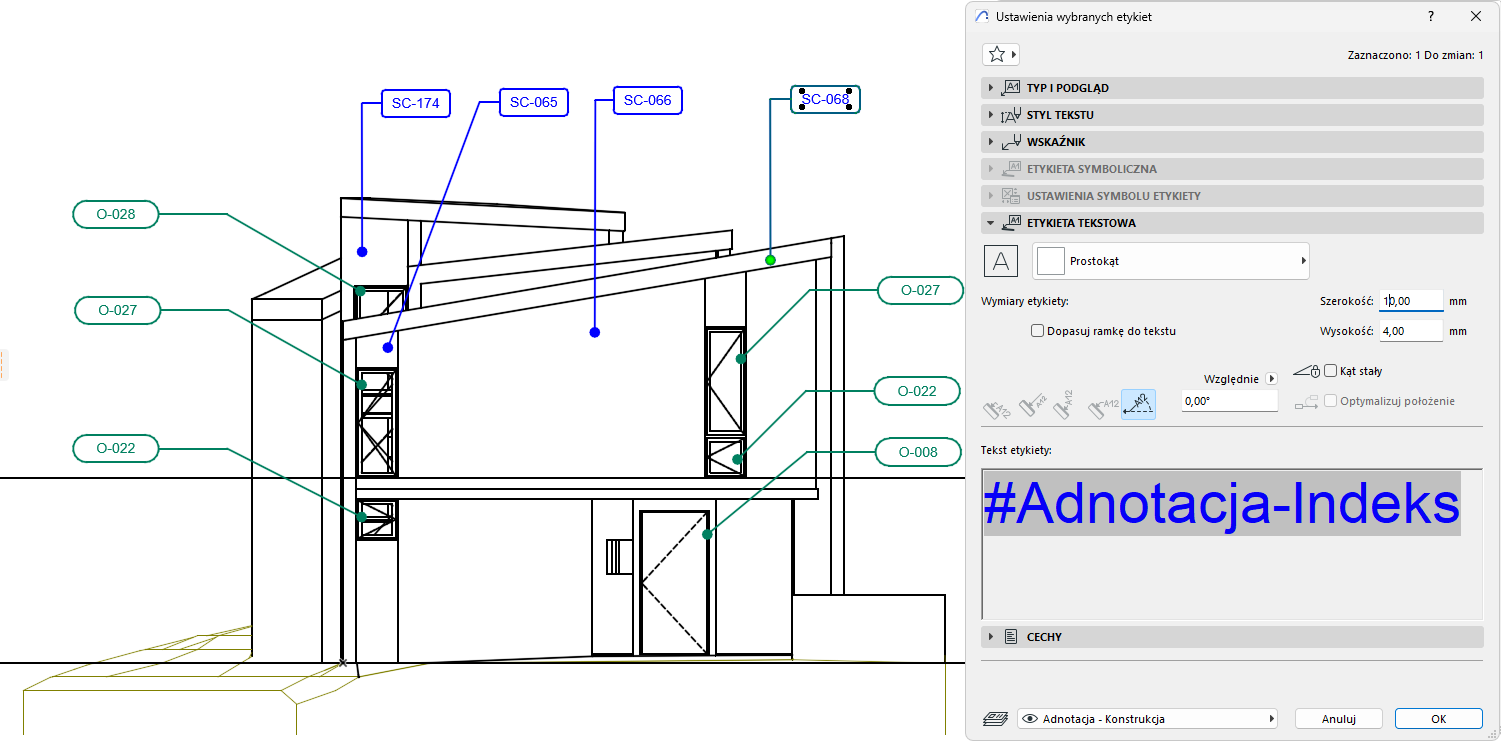Click the 'Wymiary etykiety:' label text
This screenshot has height=741, width=1501.
pos(1025,301)
